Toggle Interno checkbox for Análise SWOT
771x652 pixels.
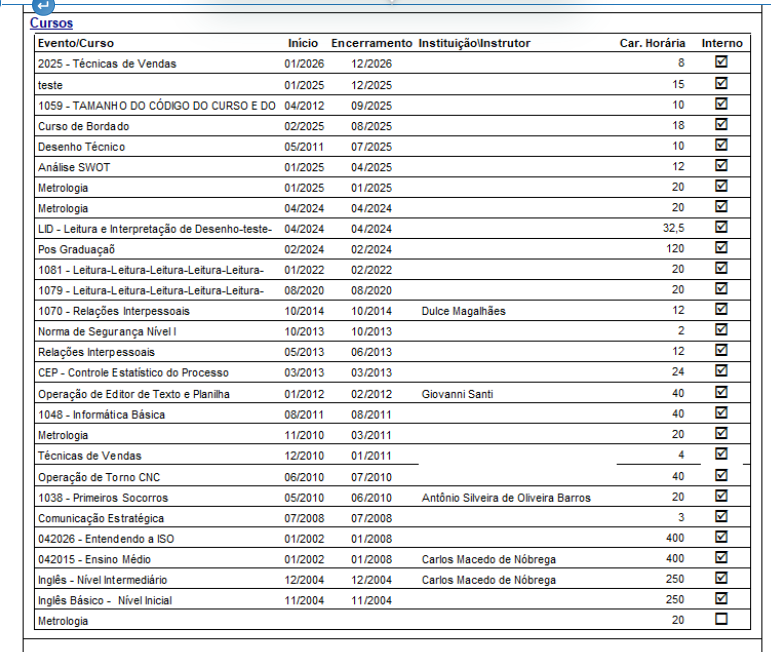coord(721,166)
